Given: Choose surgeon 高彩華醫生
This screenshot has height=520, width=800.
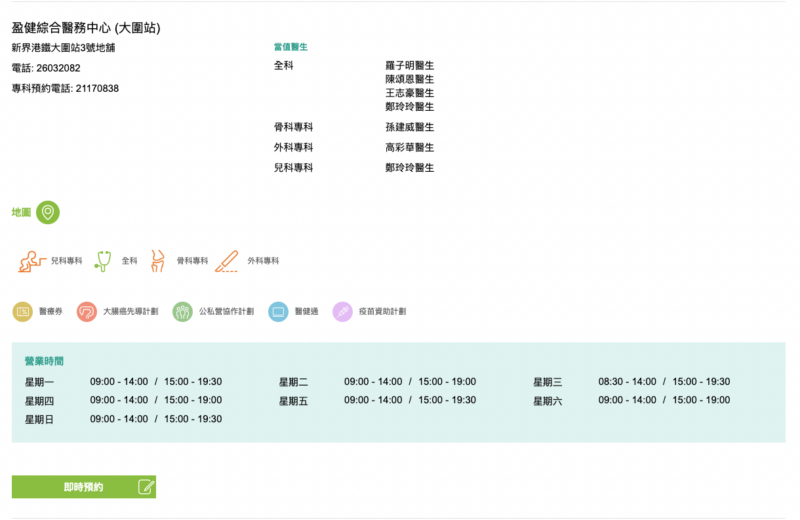Looking at the screenshot, I should tap(409, 148).
